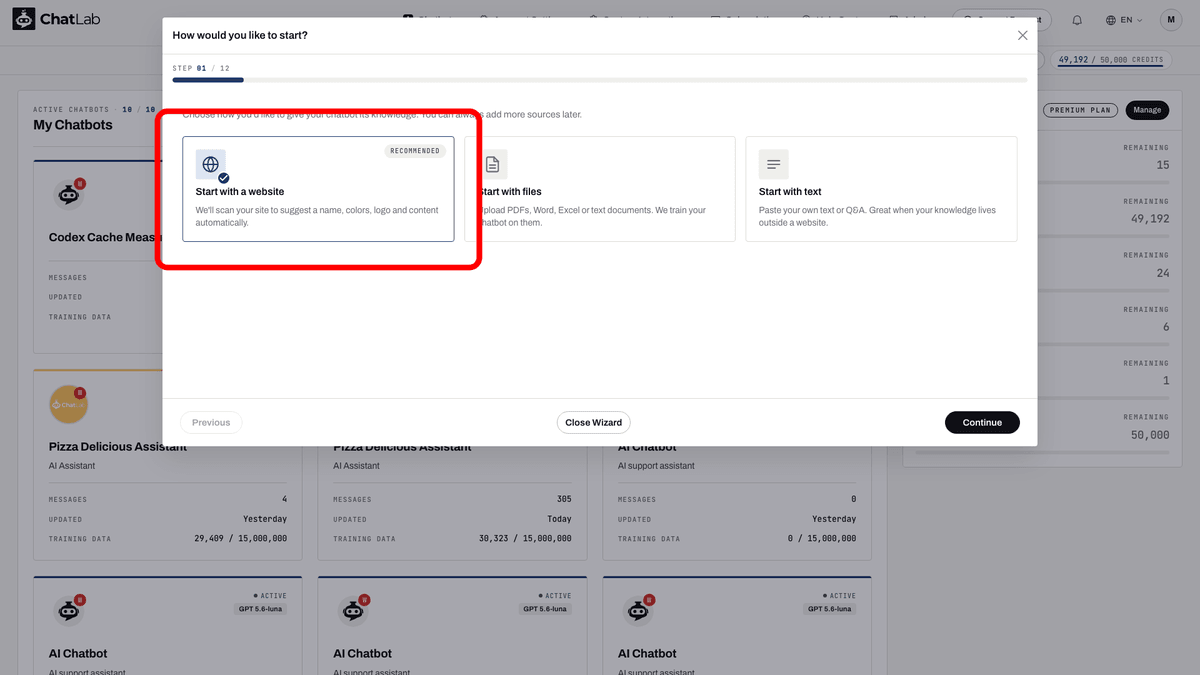Click the Continue button

point(982,422)
